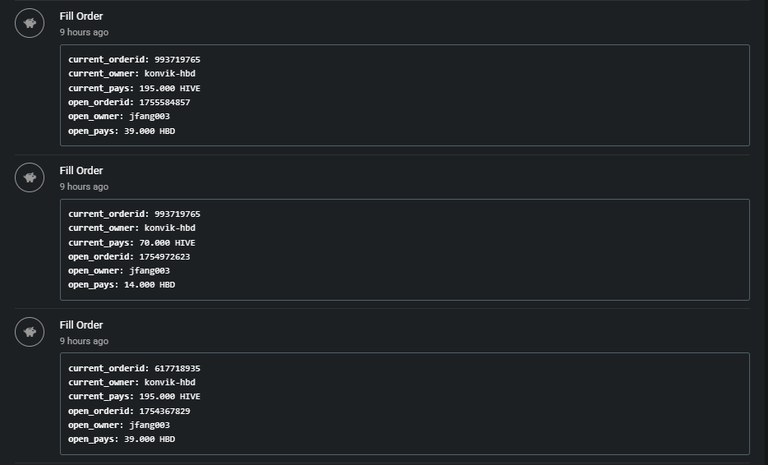Click jfang003 owner in second order details
The image size is (768, 465).
pos(149,270)
